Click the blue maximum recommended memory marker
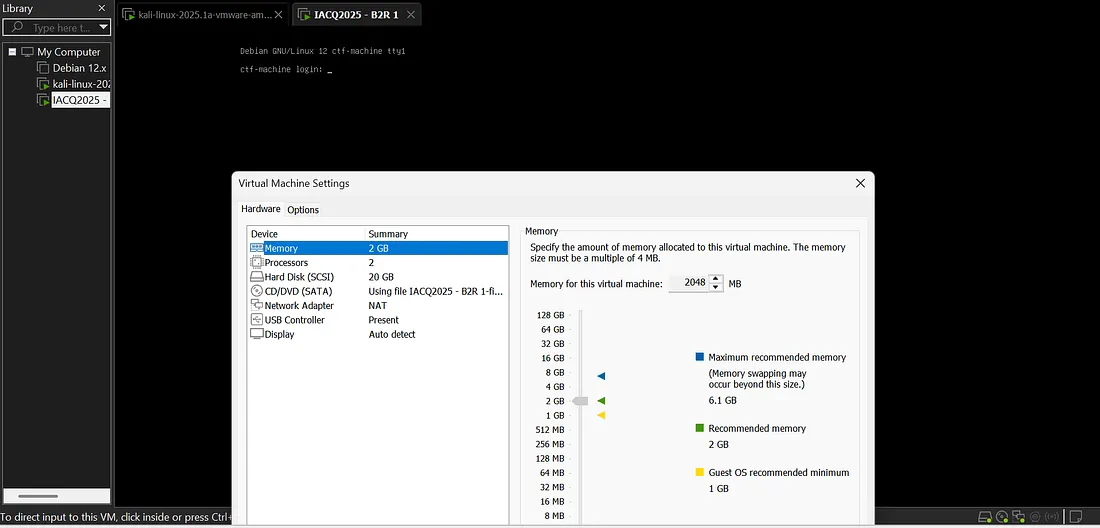This screenshot has height=528, width=1100. pyautogui.click(x=601, y=376)
